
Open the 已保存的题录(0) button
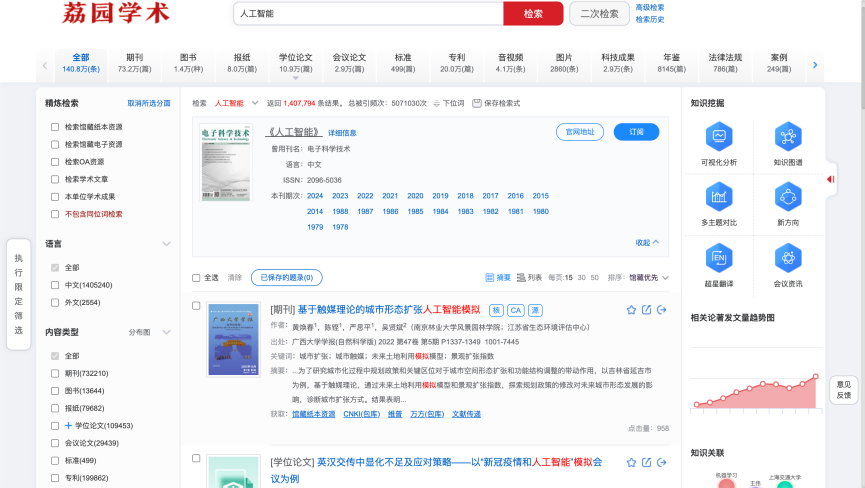coord(286,277)
